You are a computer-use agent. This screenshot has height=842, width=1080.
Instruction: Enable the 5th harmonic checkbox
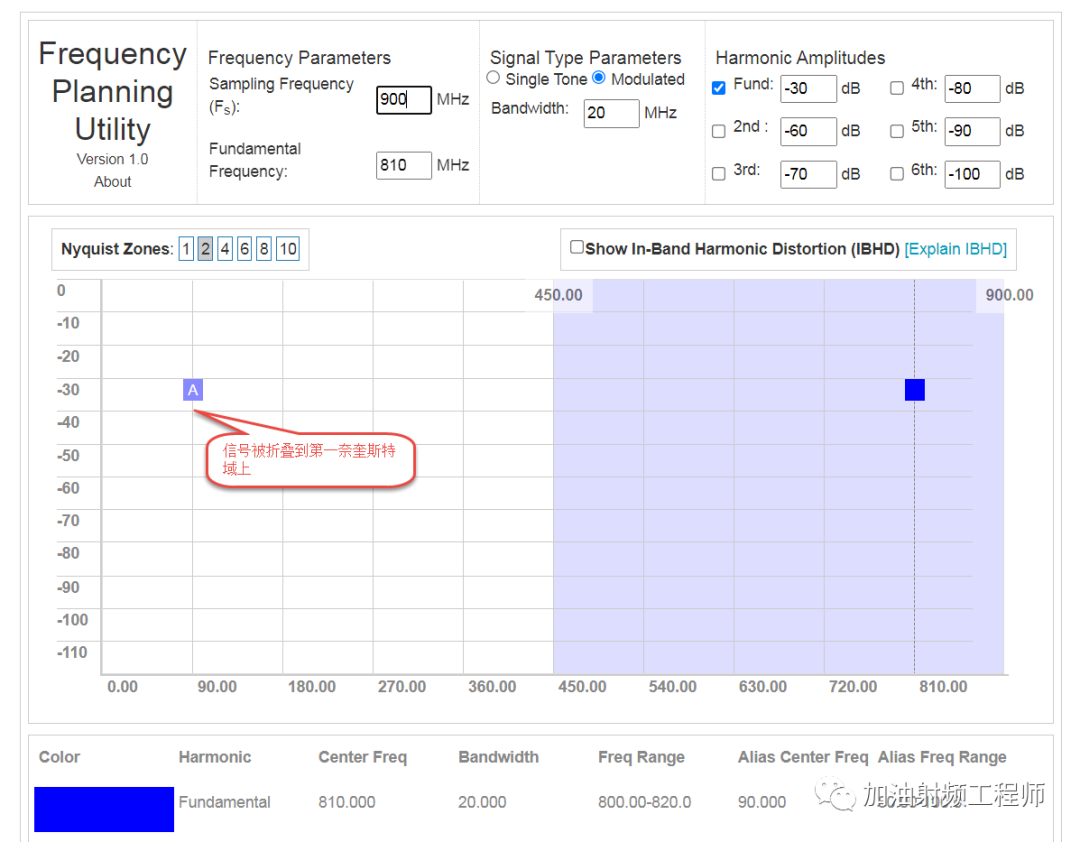tap(897, 131)
